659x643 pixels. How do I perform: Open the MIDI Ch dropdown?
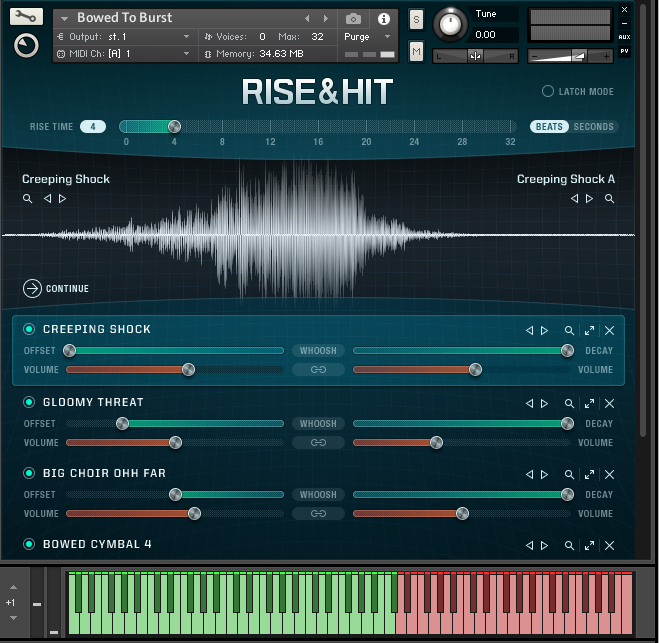point(186,54)
